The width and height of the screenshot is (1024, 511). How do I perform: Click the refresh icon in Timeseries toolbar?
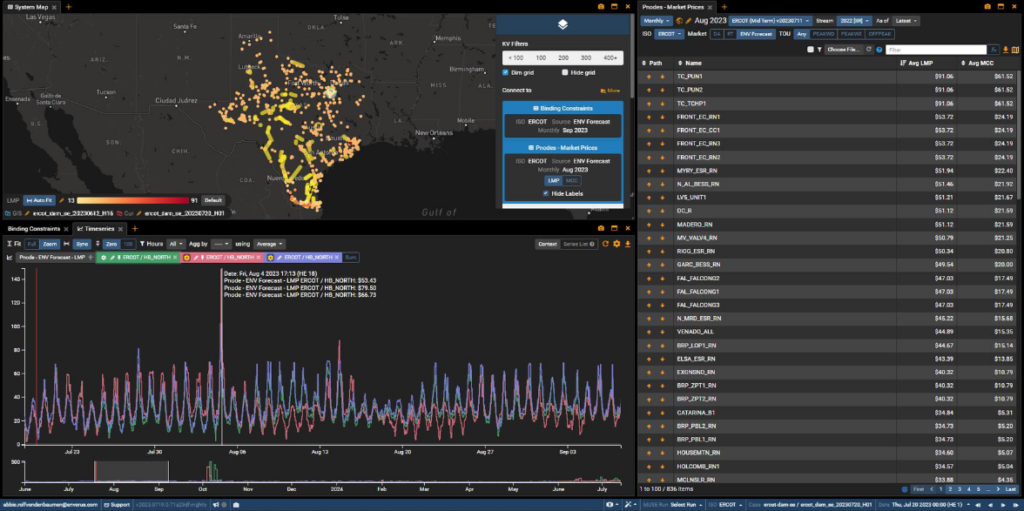coord(604,243)
